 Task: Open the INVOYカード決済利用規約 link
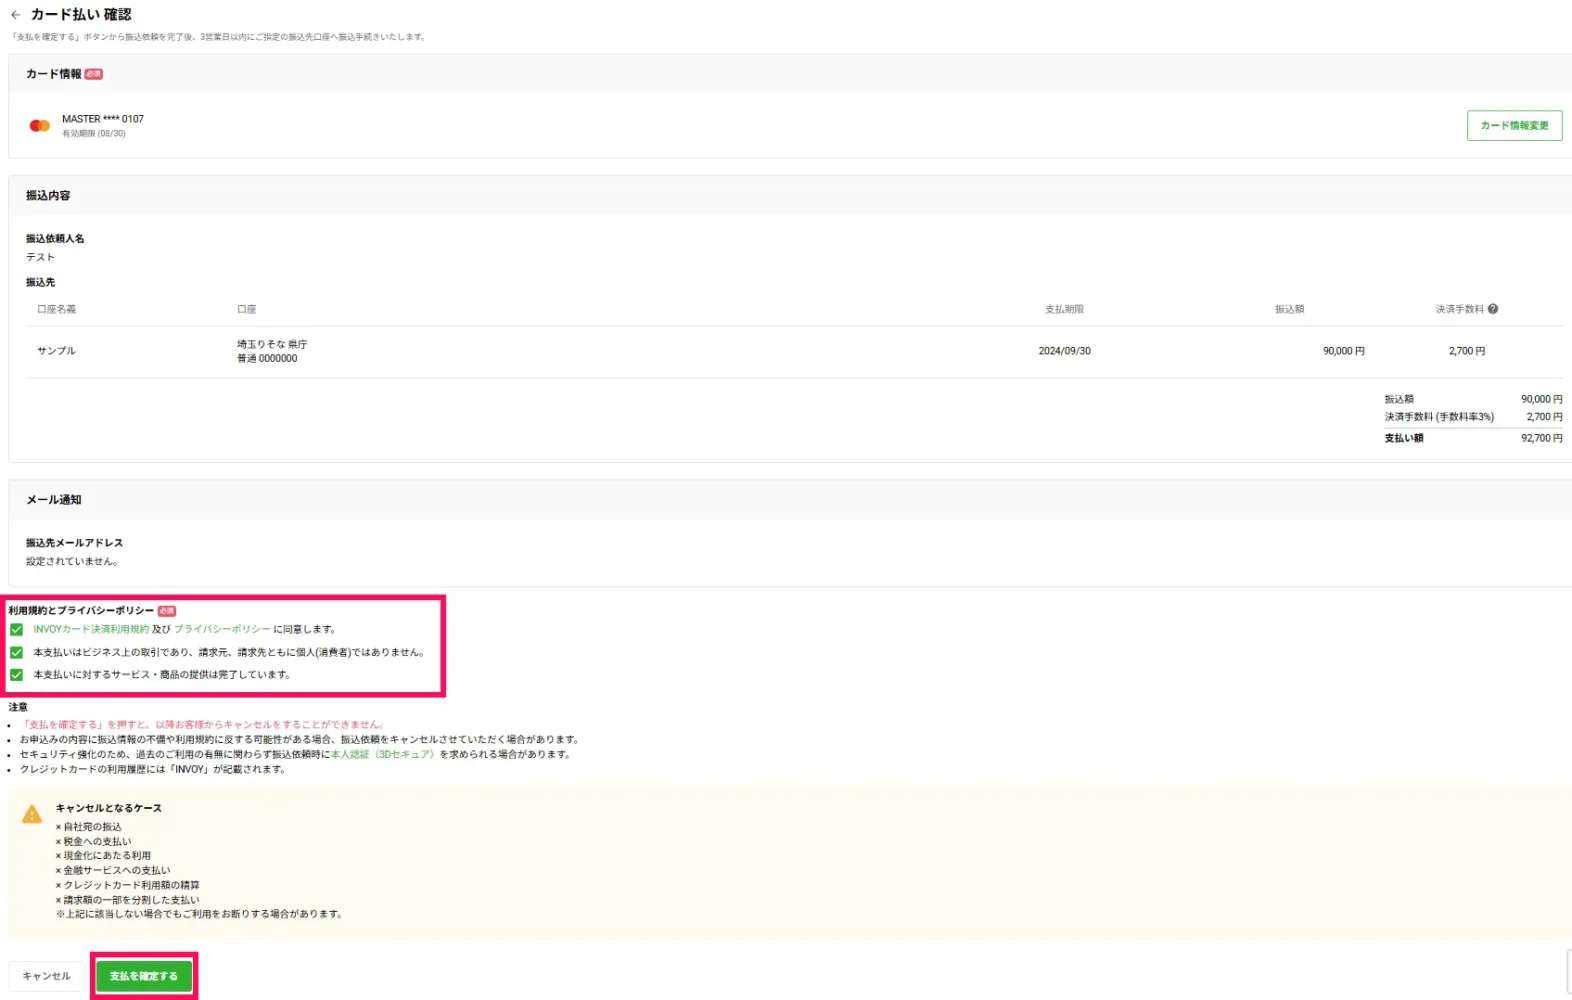point(91,630)
